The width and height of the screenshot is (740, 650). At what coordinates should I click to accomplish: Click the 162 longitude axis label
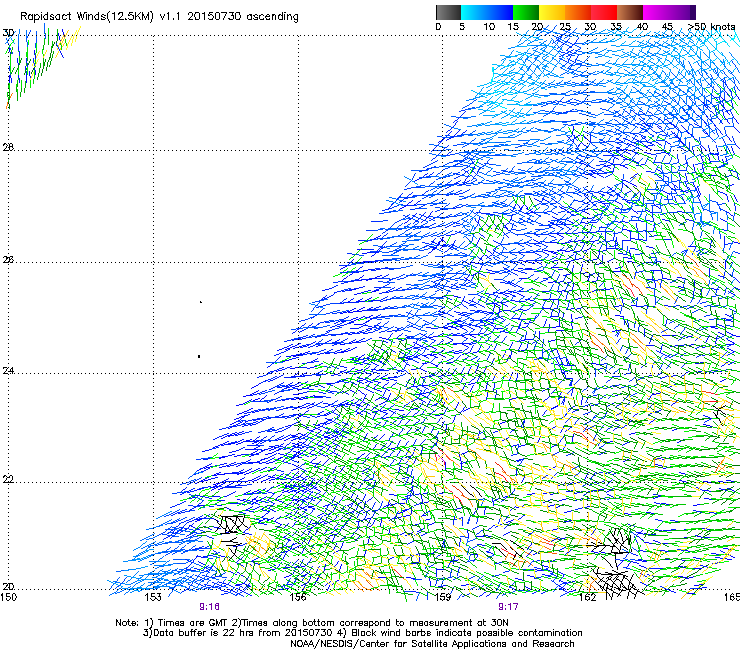tap(588, 597)
